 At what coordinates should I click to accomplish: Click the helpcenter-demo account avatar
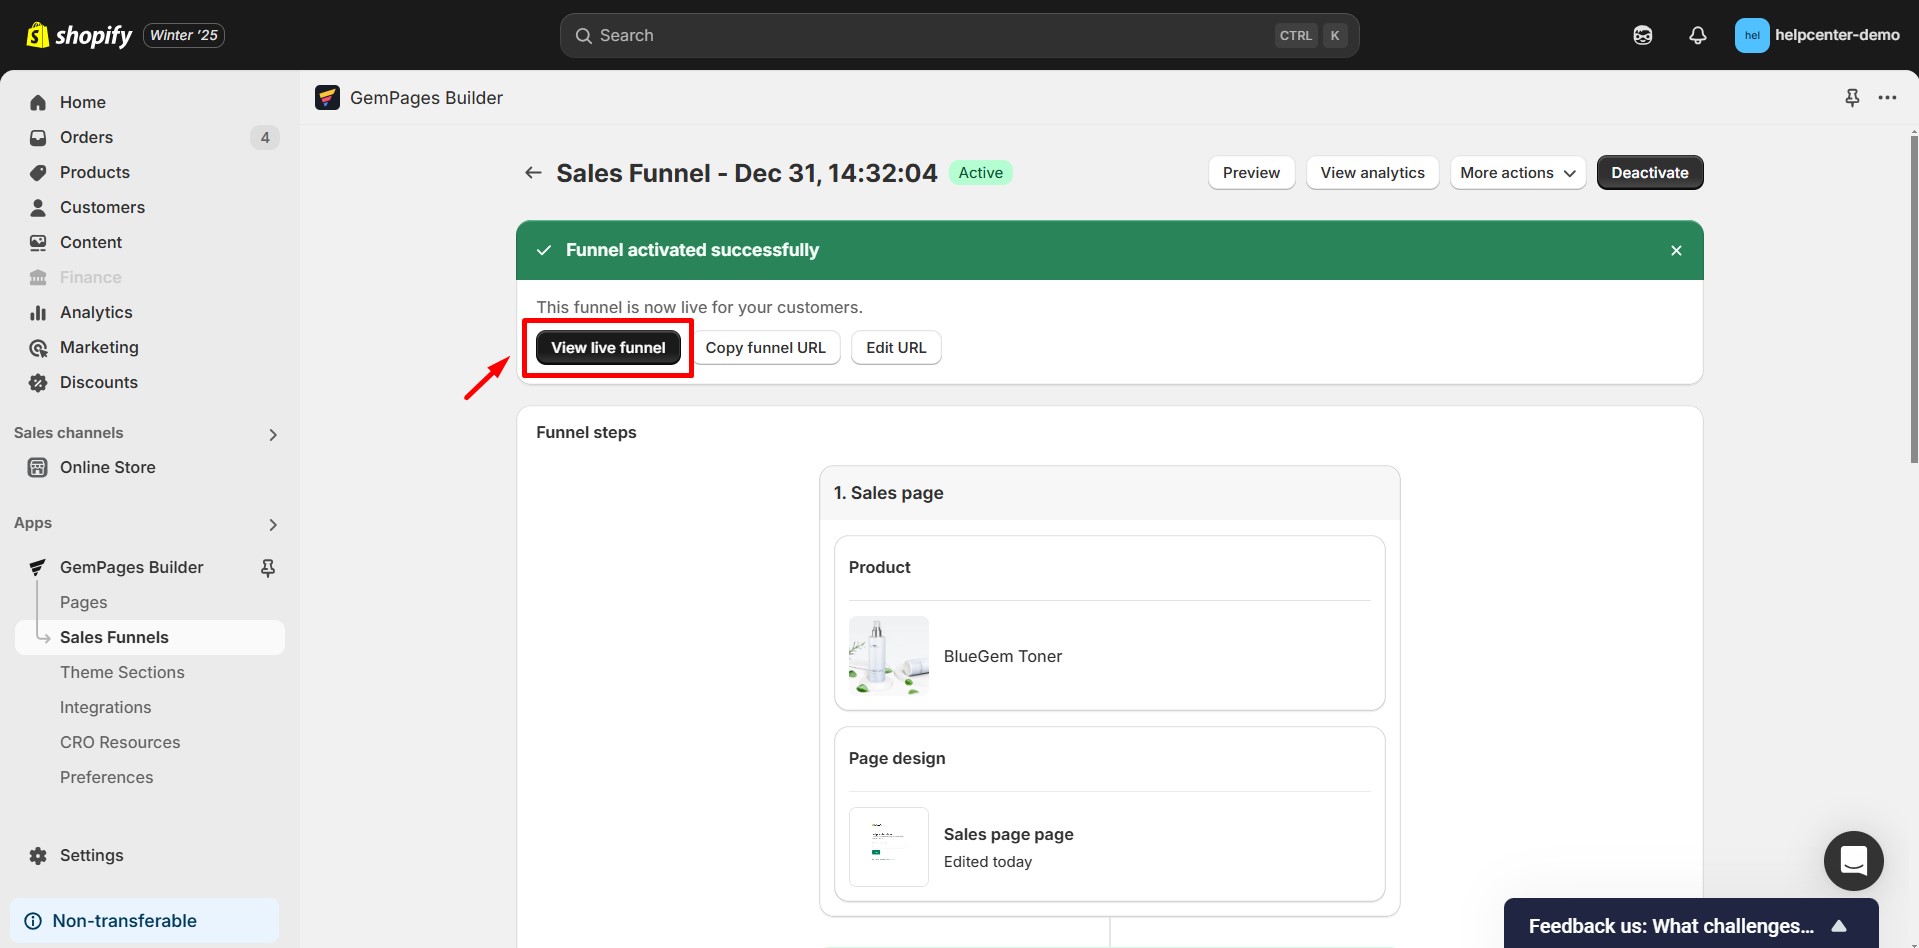1752,34
